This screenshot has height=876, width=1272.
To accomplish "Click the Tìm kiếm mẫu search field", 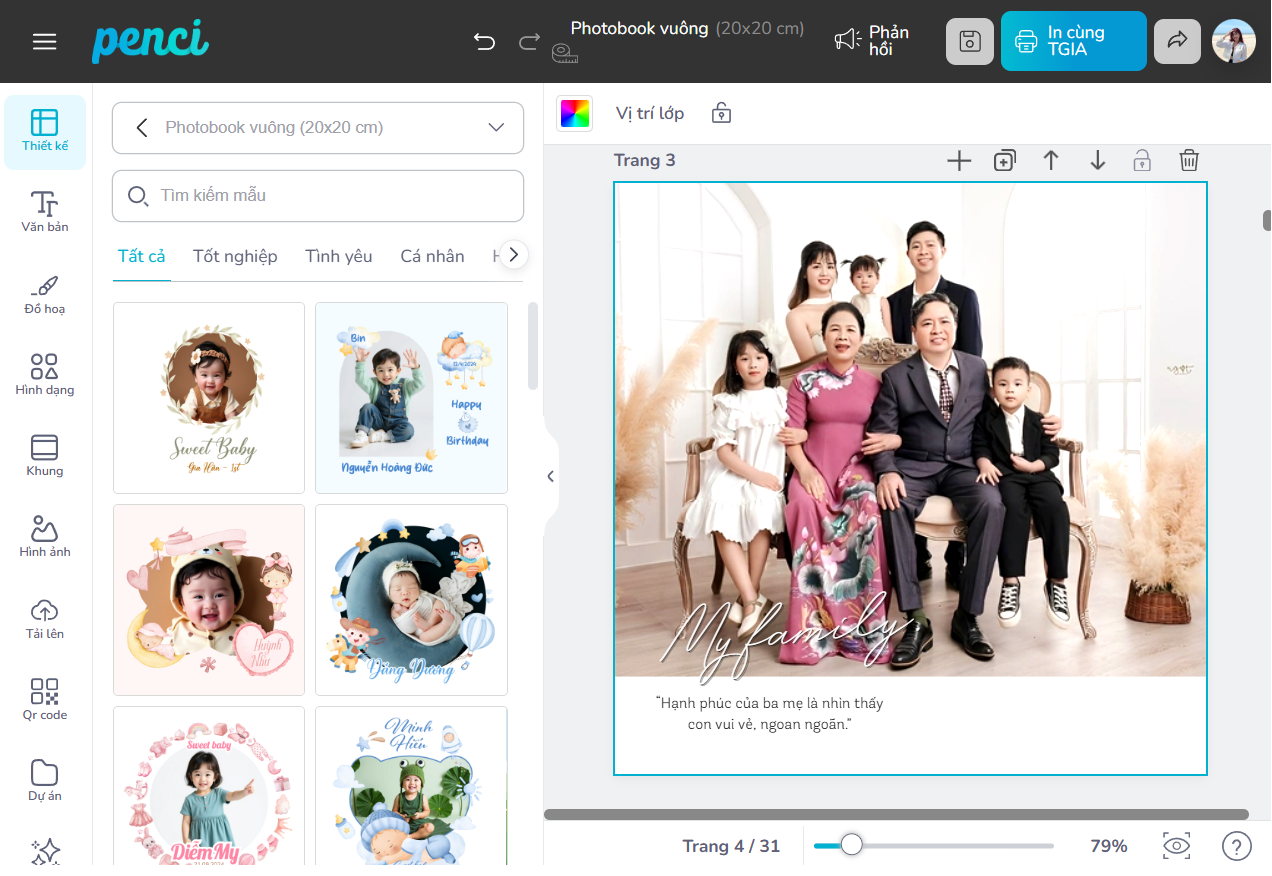I will coord(318,195).
